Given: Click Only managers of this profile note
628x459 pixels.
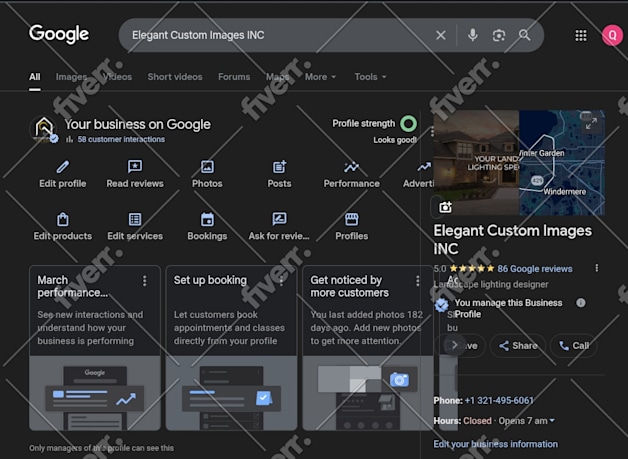Looking at the screenshot, I should pos(101,448).
